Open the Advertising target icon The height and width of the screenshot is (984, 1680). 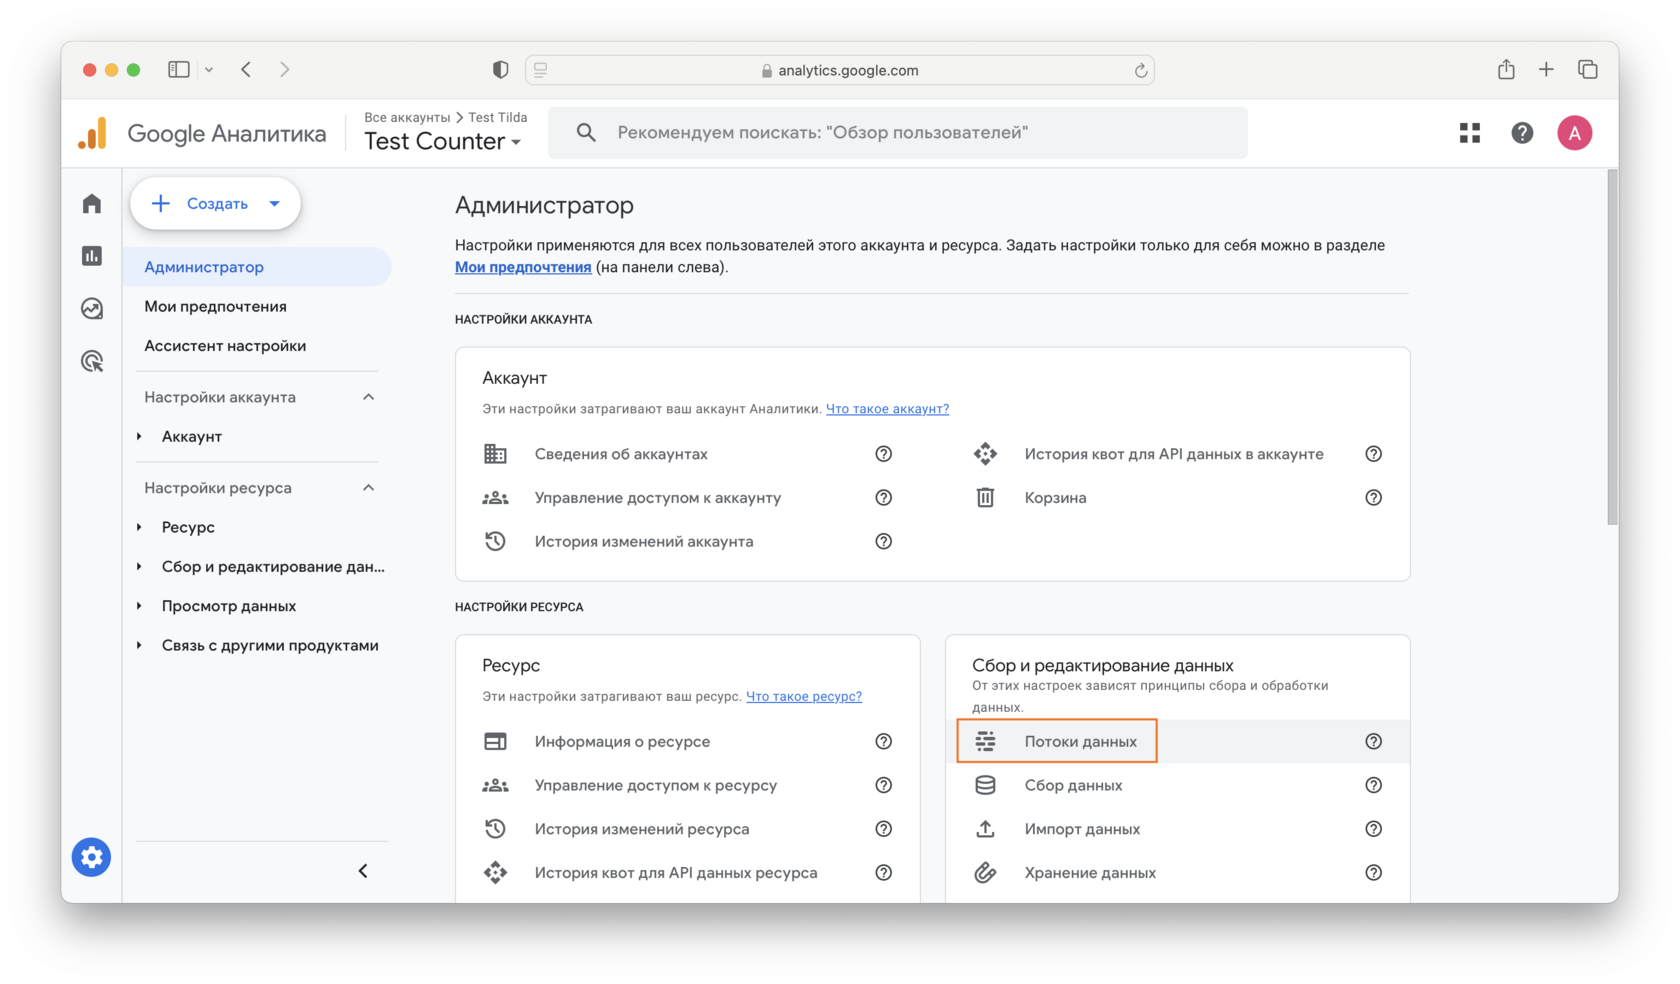tap(92, 361)
